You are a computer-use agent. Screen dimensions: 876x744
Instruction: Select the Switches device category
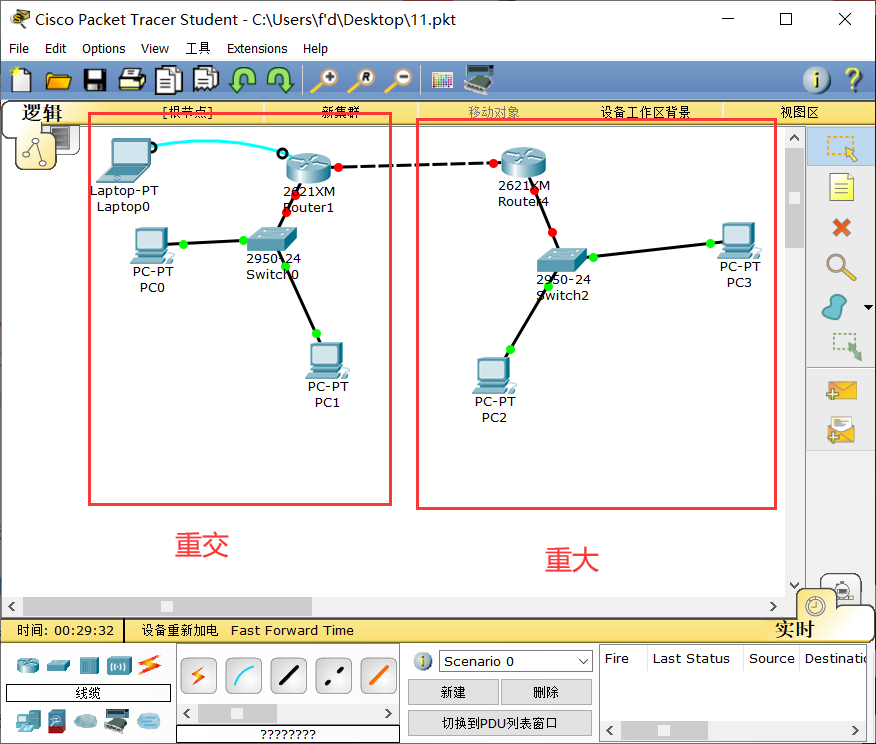59,665
